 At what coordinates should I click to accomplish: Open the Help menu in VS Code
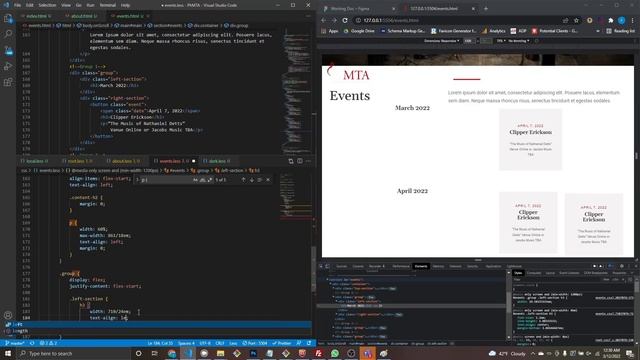[x=125, y=5]
